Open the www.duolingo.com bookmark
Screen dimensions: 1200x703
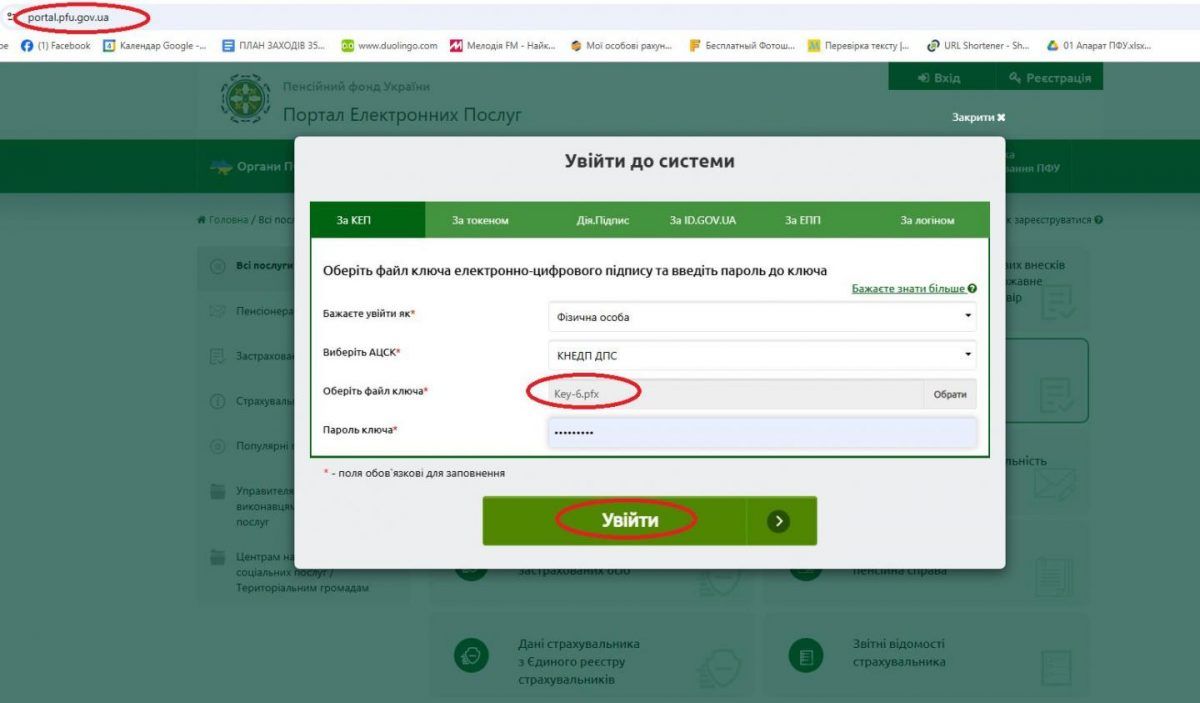point(395,44)
